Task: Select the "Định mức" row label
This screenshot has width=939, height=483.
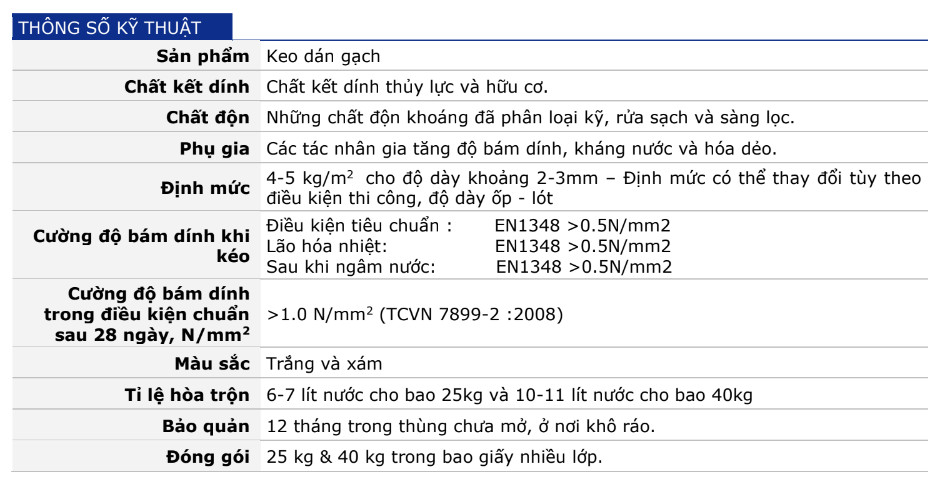Action: [205, 188]
